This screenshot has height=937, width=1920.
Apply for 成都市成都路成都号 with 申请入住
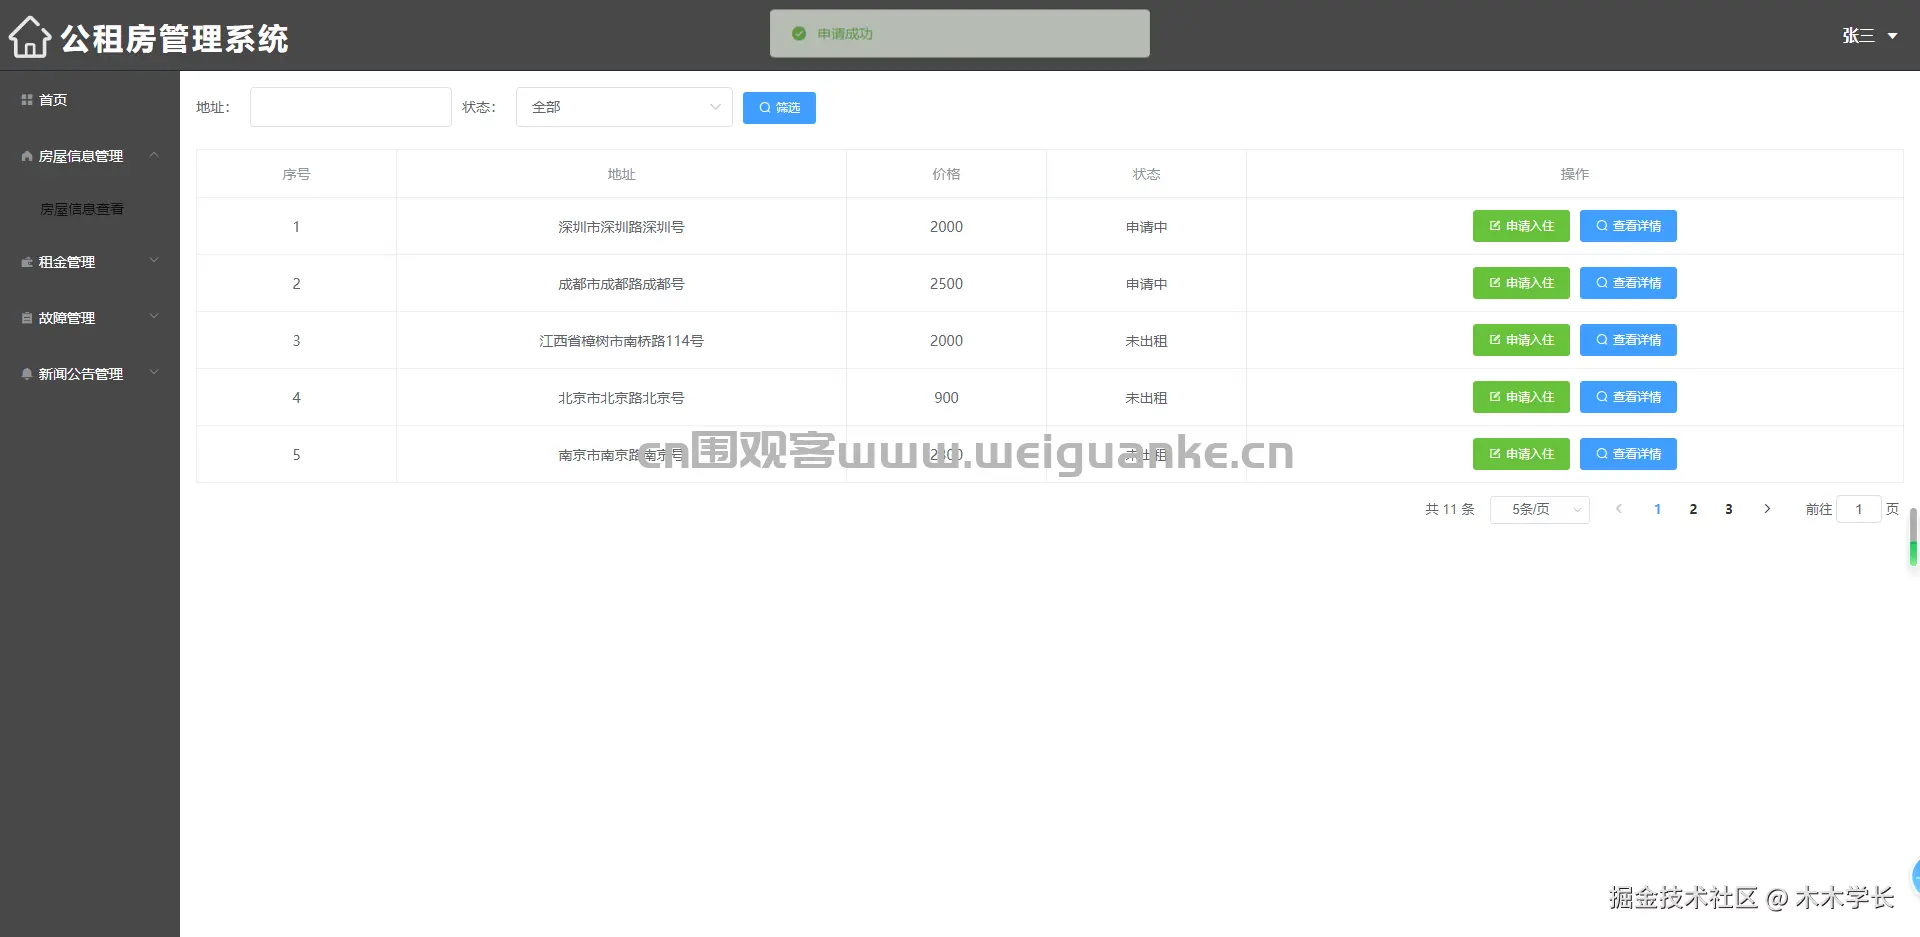coord(1521,283)
